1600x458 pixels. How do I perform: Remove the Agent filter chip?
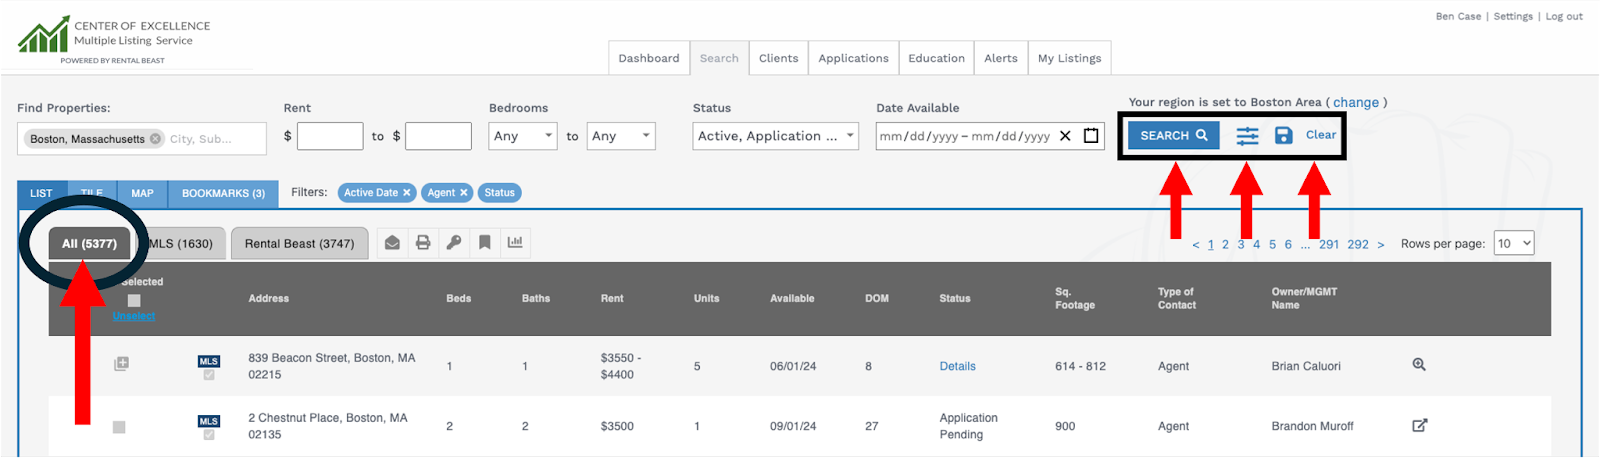[x=464, y=193]
